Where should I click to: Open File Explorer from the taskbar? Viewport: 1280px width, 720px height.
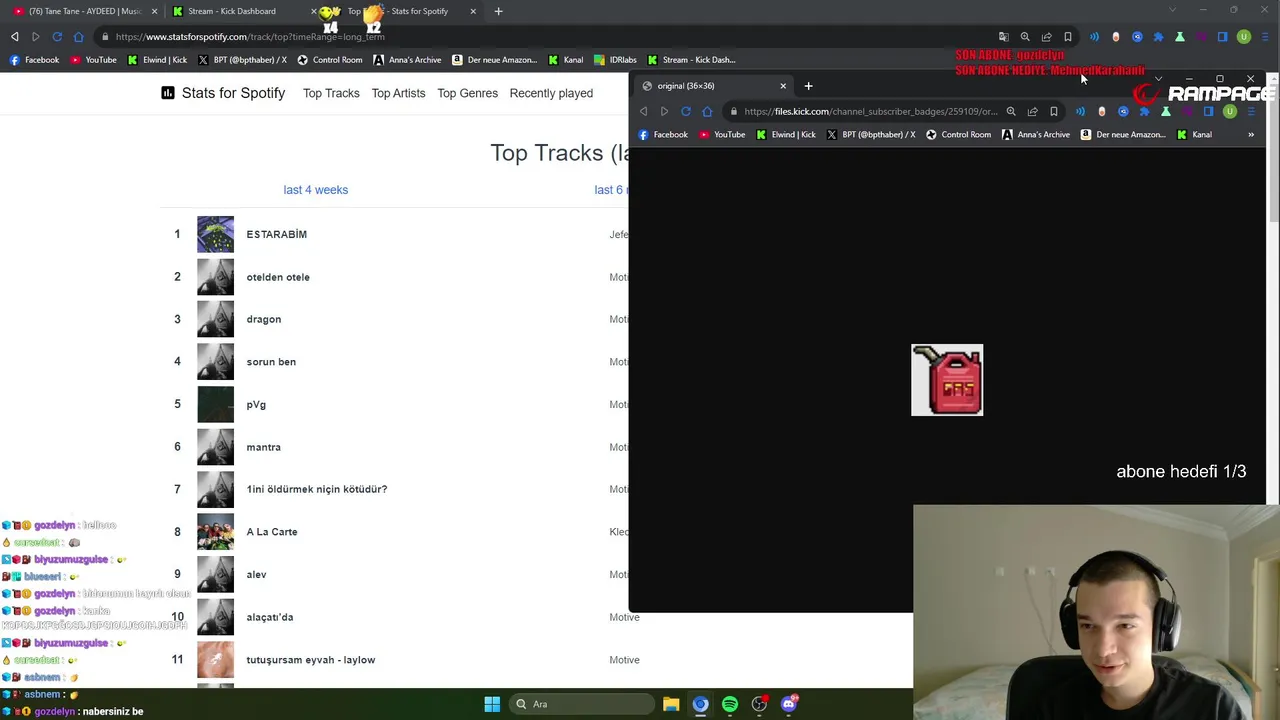pos(671,704)
